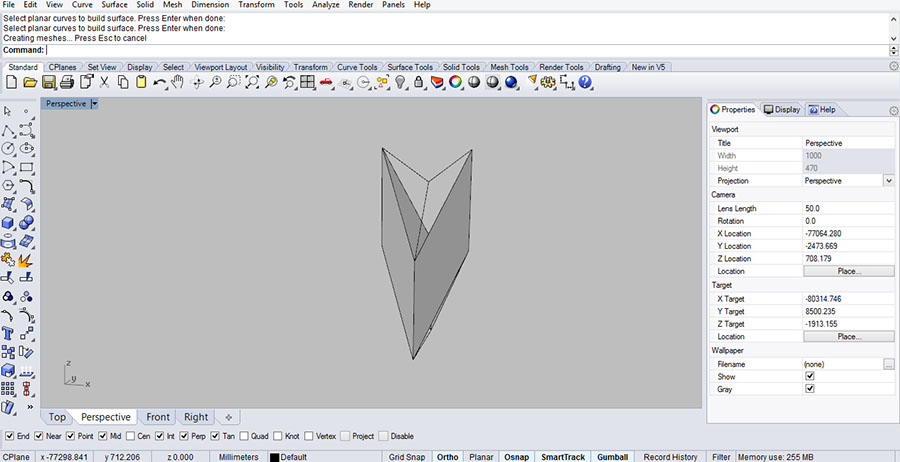Click the four-viewport layout icon
This screenshot has height=462, width=900.
click(307, 82)
